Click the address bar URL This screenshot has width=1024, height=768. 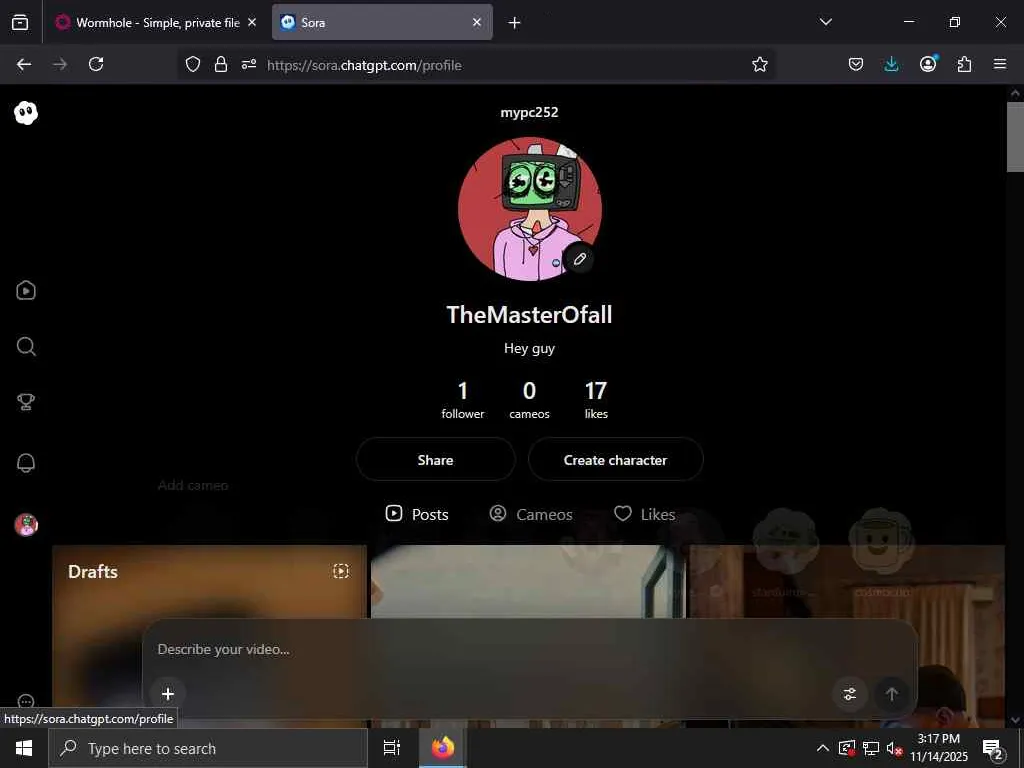(x=364, y=65)
